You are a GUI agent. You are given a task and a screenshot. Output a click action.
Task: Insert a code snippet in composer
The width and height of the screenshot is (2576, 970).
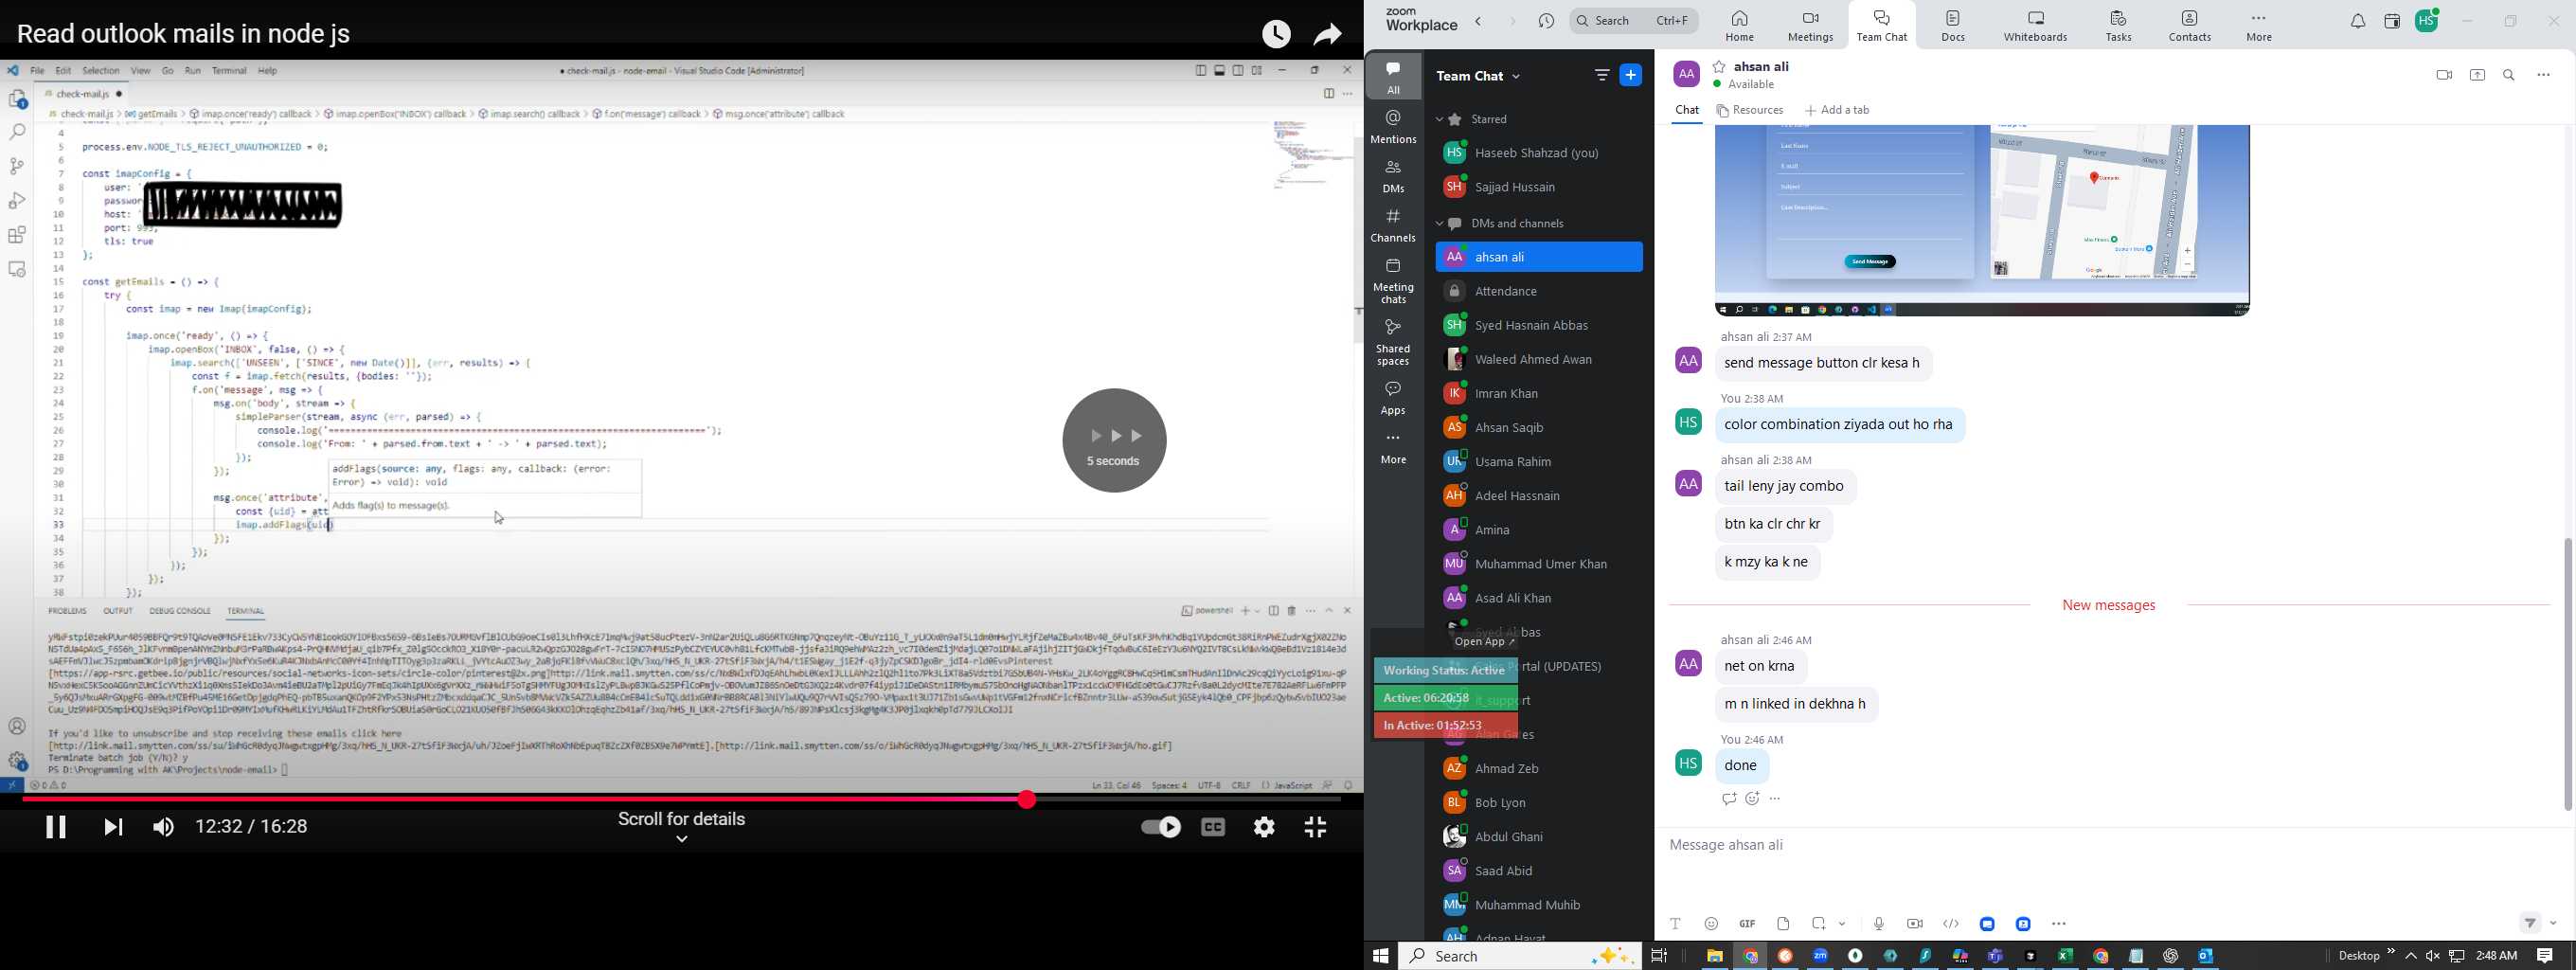pos(1950,924)
